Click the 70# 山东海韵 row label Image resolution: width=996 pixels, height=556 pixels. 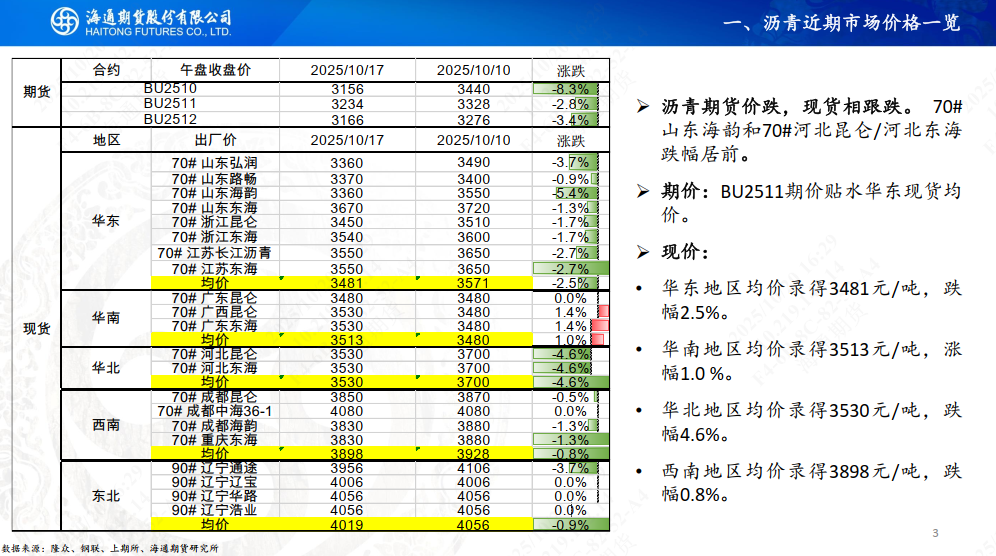[x=214, y=193]
